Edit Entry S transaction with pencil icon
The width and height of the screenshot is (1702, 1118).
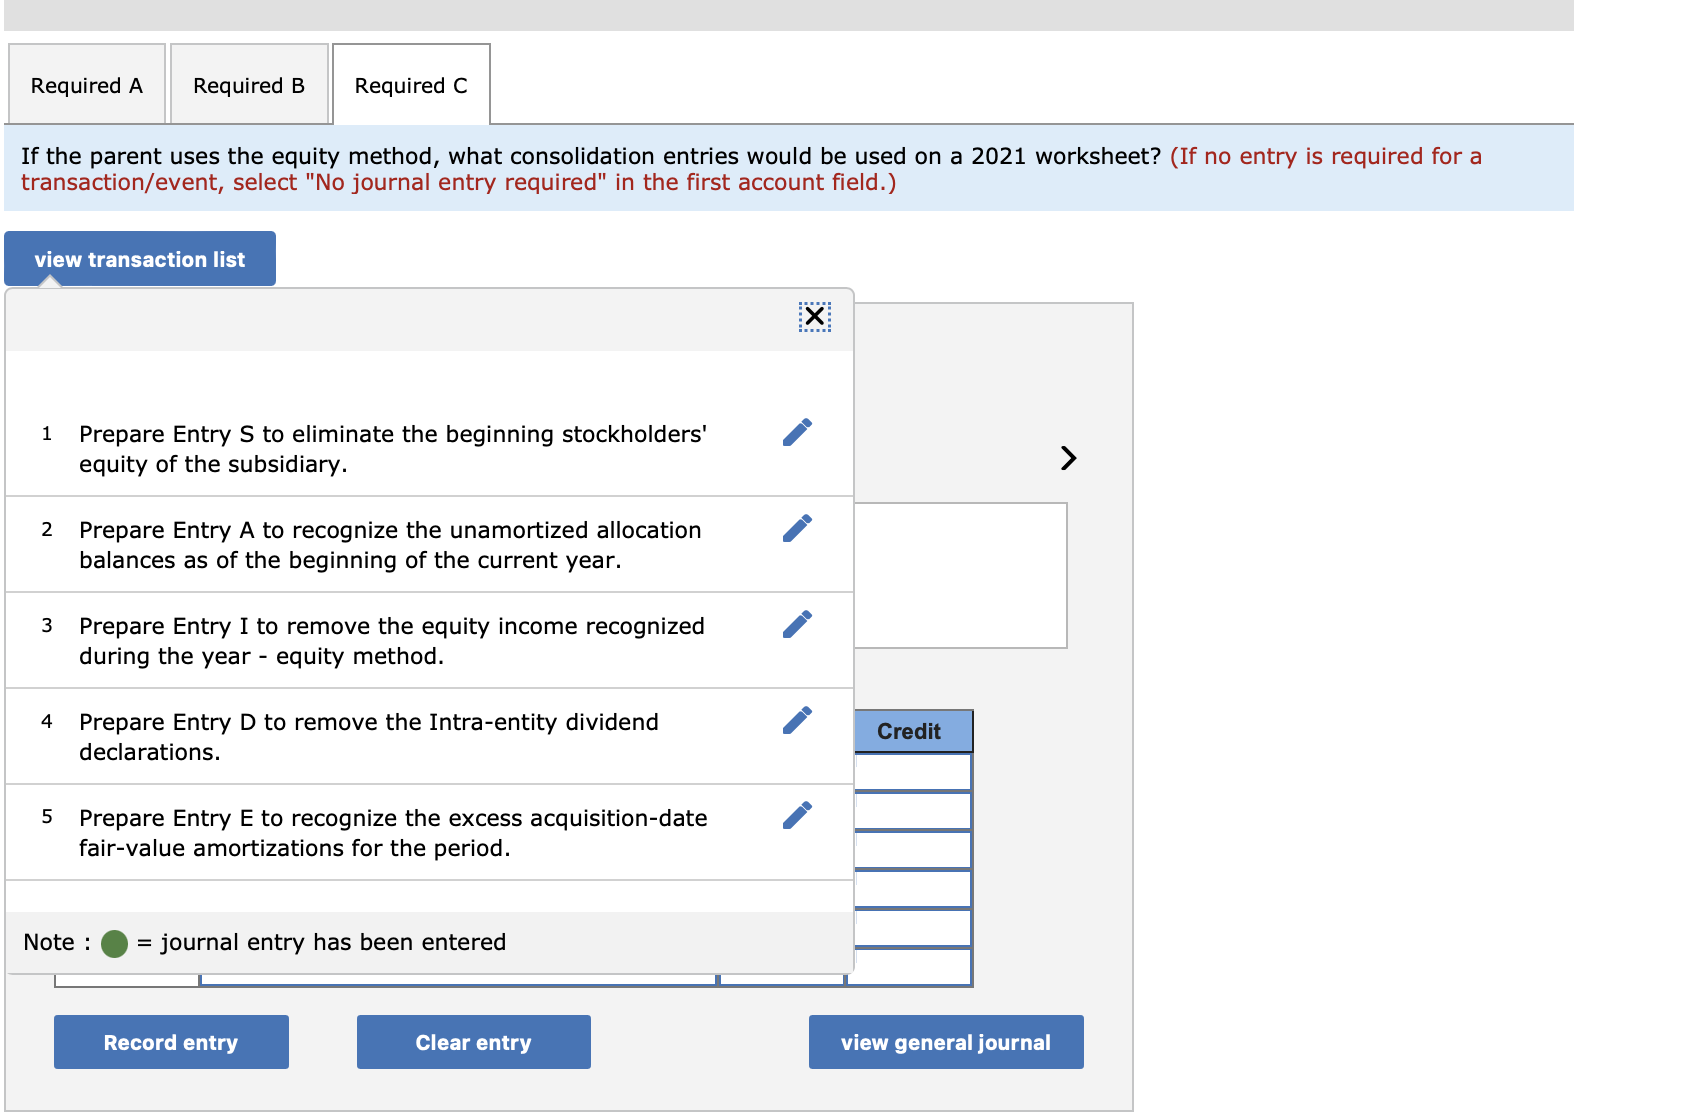tap(797, 432)
